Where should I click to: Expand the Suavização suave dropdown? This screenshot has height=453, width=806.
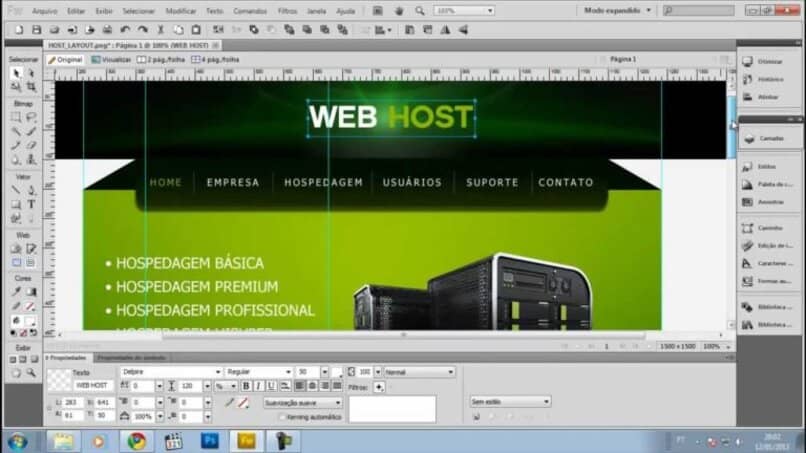[302, 402]
